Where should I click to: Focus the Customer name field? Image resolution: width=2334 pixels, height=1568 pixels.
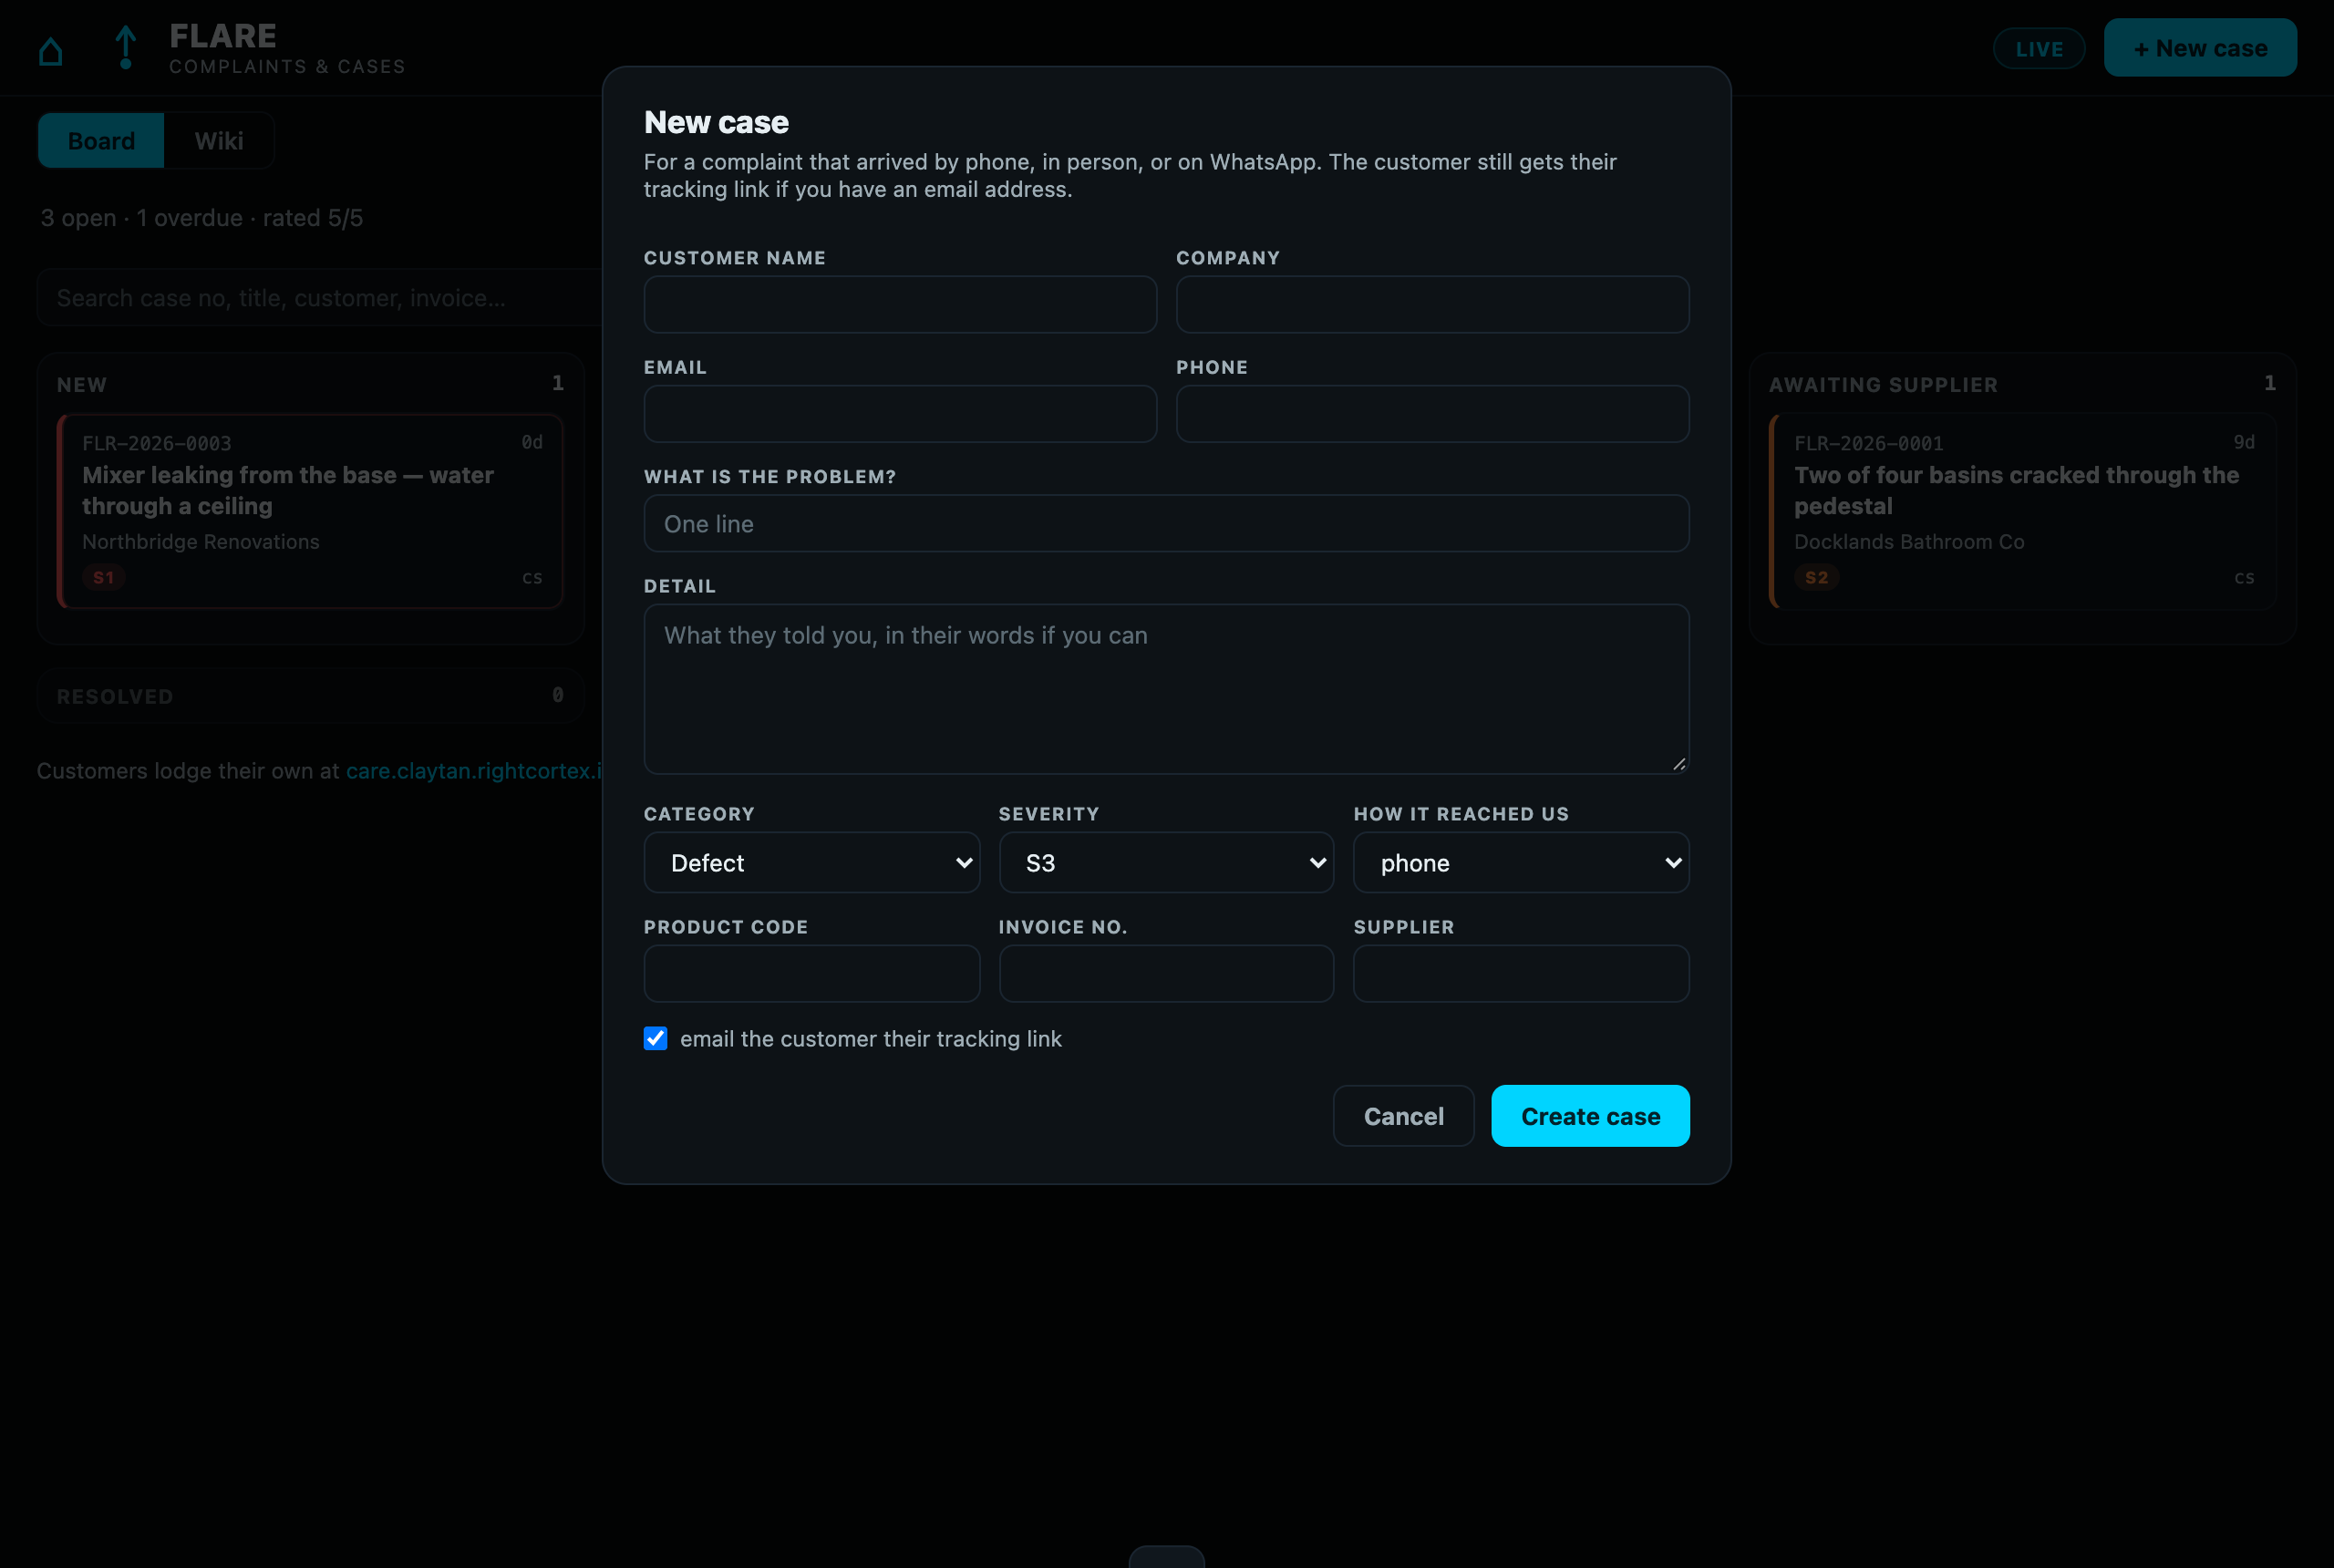900,304
